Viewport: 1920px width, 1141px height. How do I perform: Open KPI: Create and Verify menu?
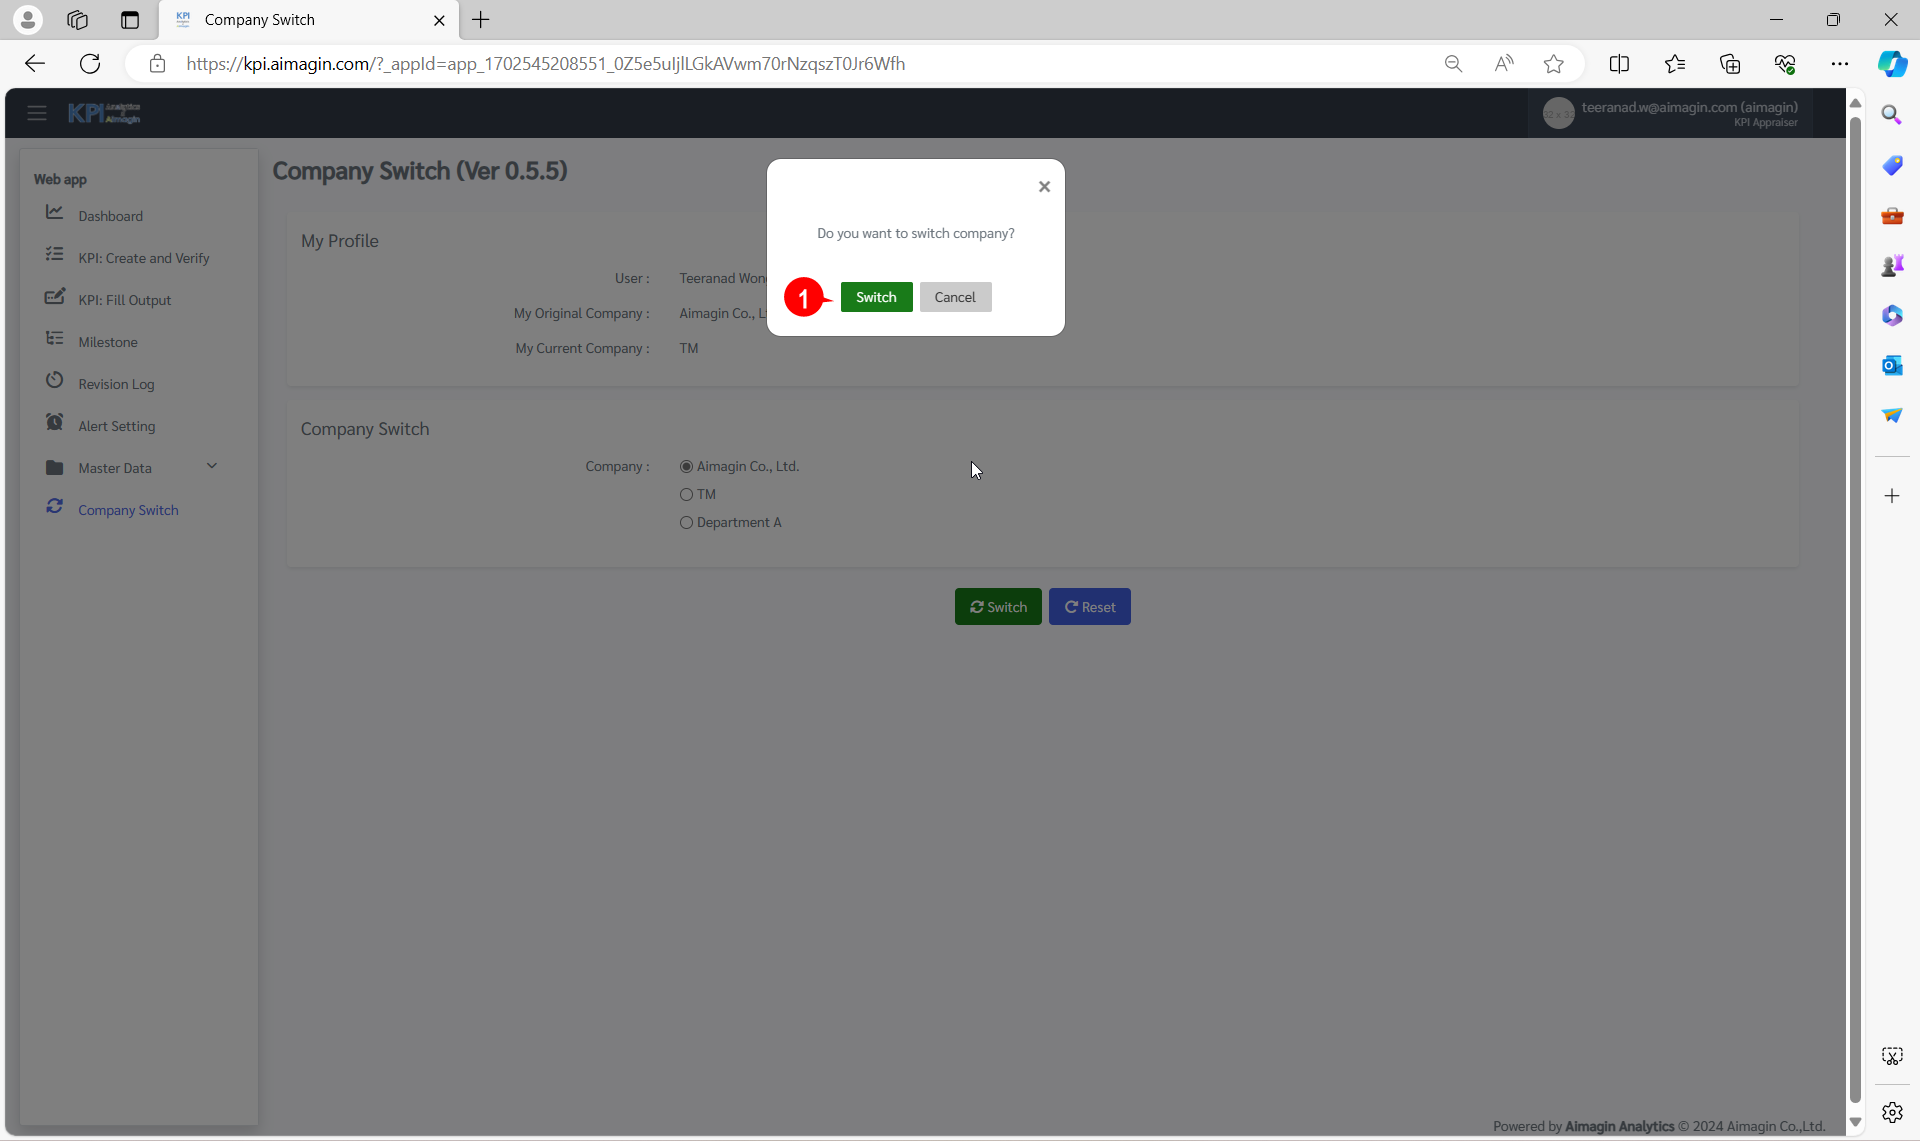(x=143, y=258)
